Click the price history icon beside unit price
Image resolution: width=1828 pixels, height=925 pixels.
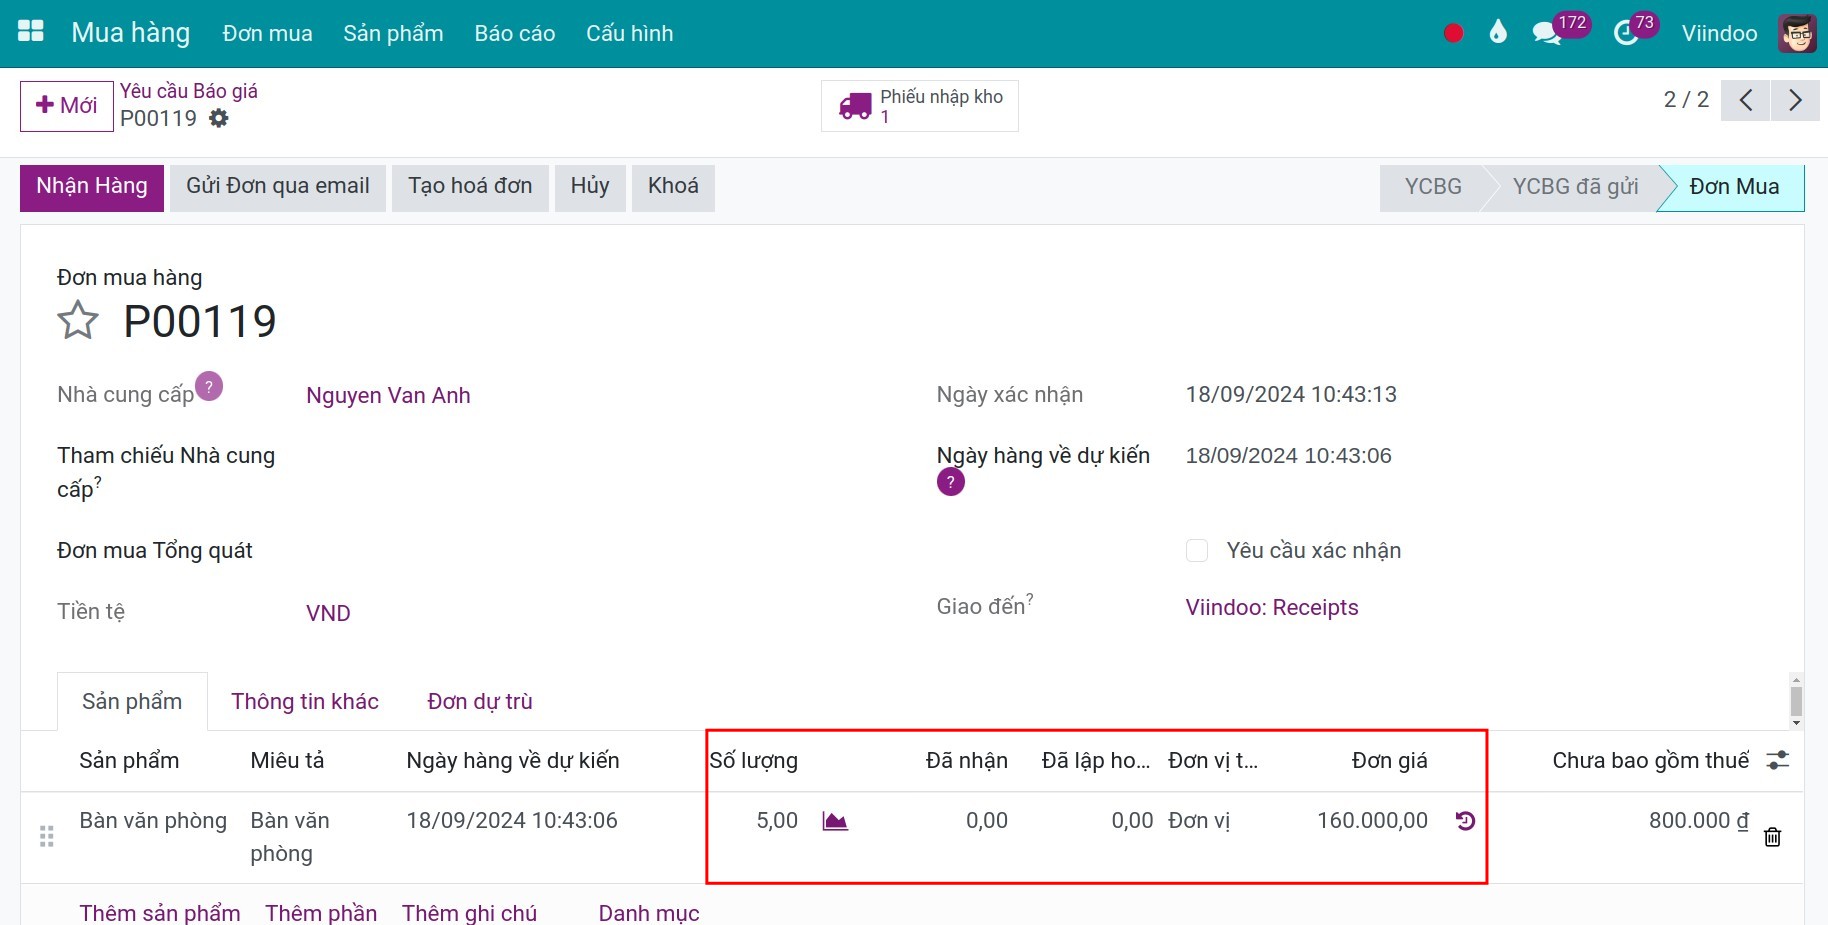coord(1465,821)
